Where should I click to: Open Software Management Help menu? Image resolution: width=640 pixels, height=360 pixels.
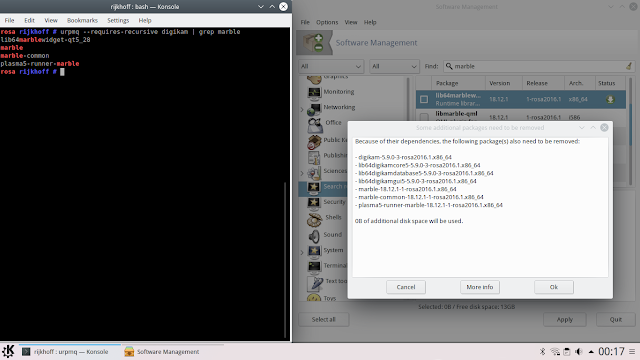coord(370,22)
